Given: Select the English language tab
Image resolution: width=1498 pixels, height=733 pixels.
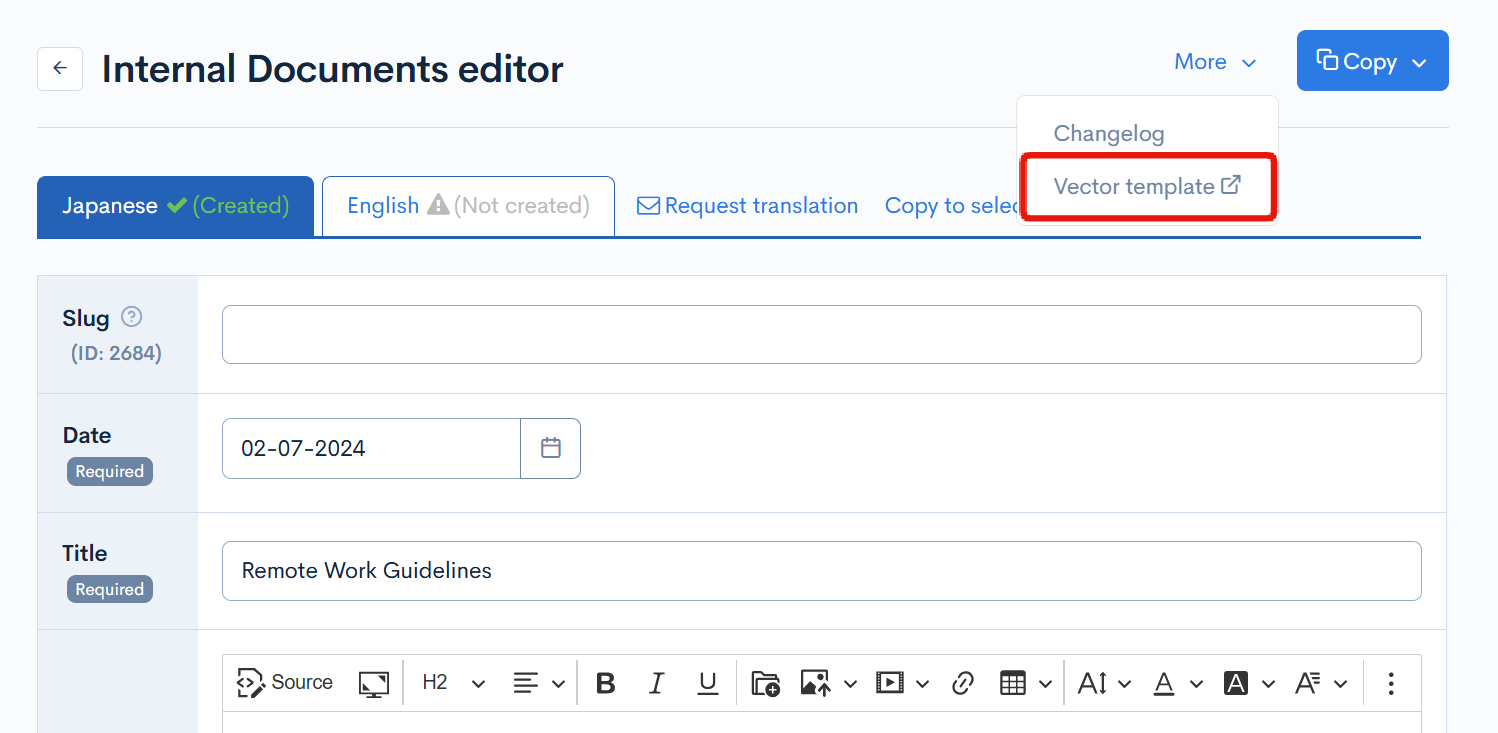Looking at the screenshot, I should tap(467, 206).
